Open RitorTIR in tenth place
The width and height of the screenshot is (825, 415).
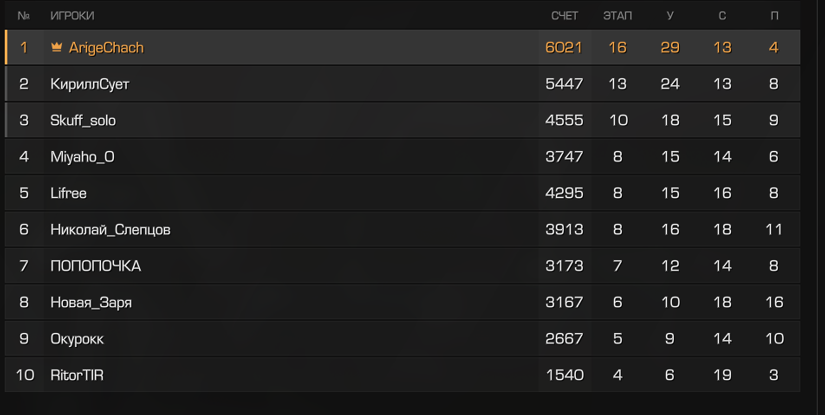point(403,374)
